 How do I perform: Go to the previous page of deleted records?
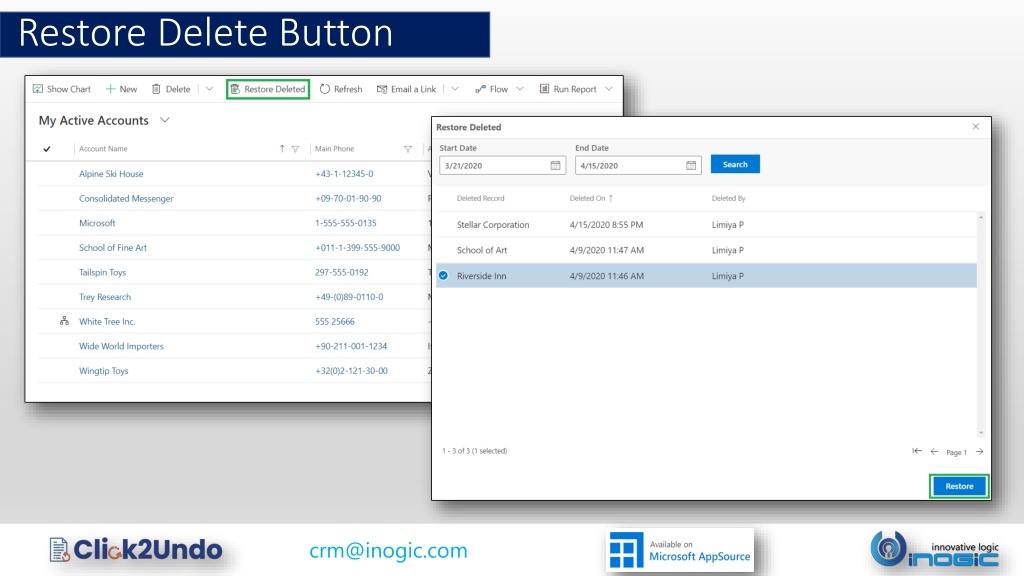point(935,451)
